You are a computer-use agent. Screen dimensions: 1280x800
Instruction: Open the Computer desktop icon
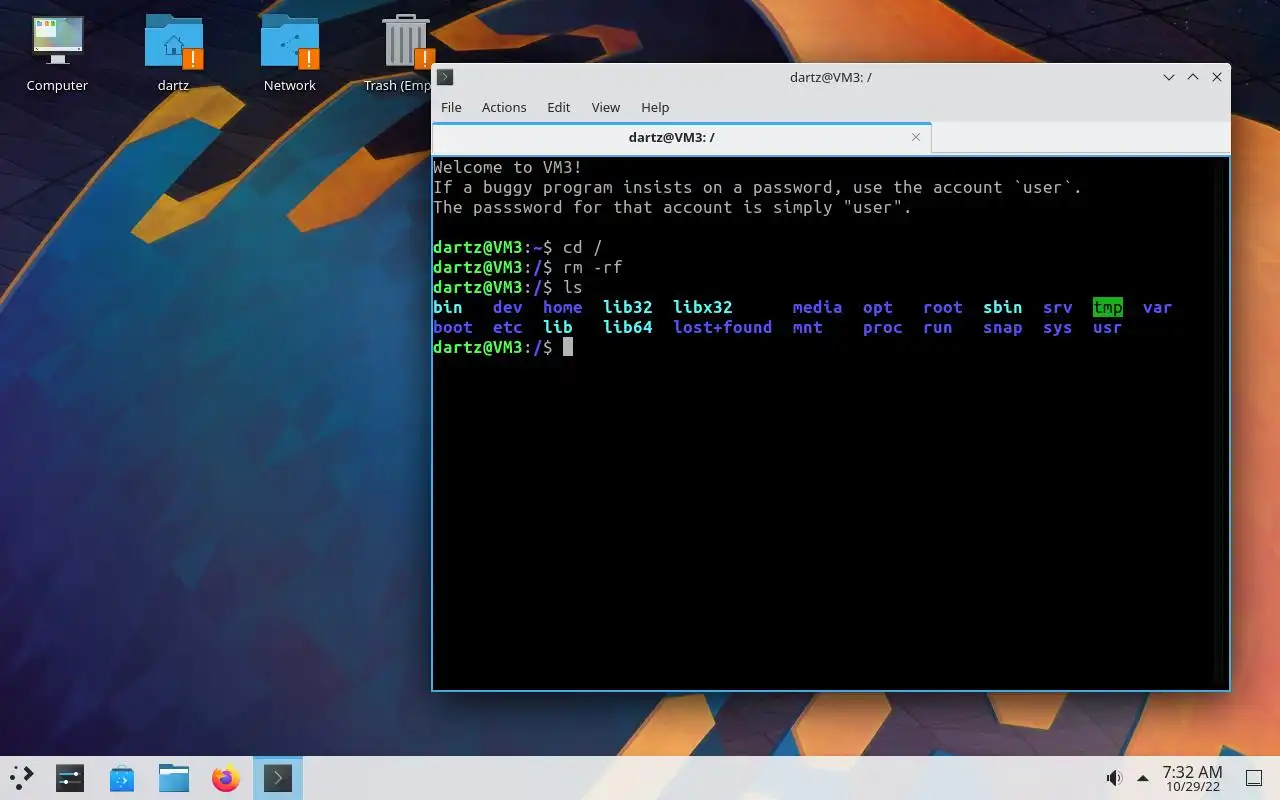(x=57, y=54)
